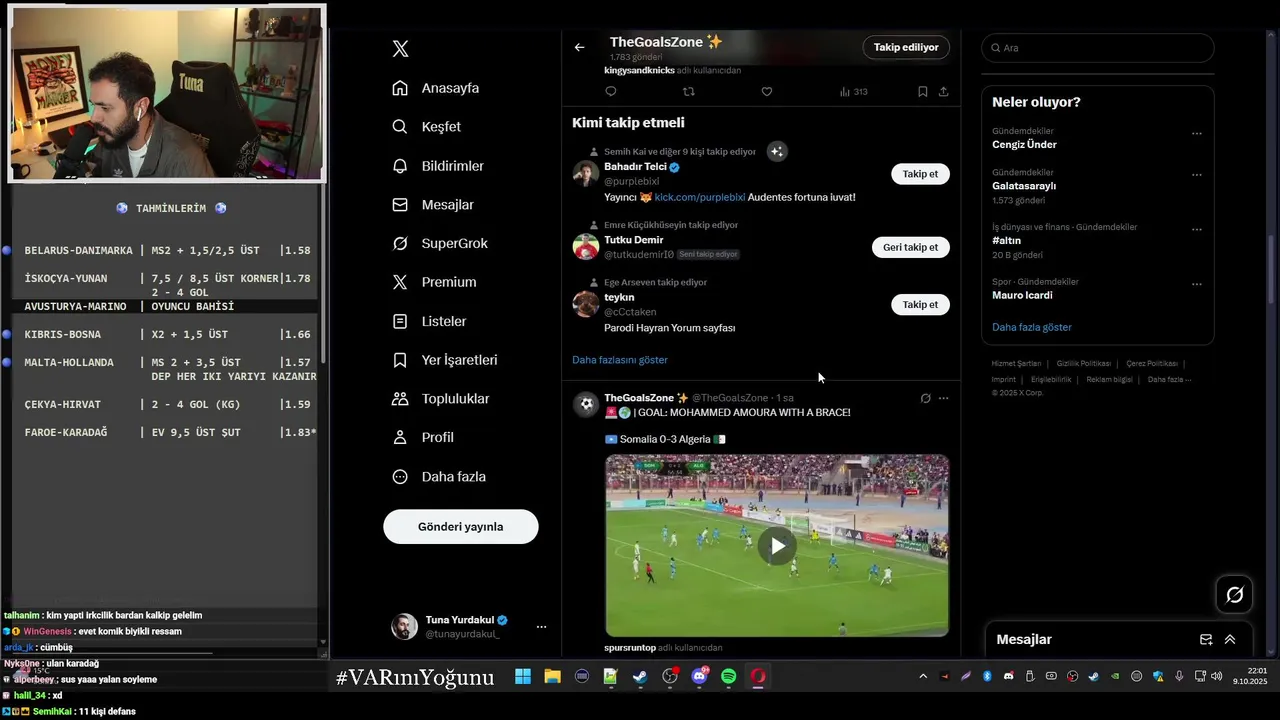1280x720 pixels.
Task: Open Steam from taskbar
Action: coord(640,677)
